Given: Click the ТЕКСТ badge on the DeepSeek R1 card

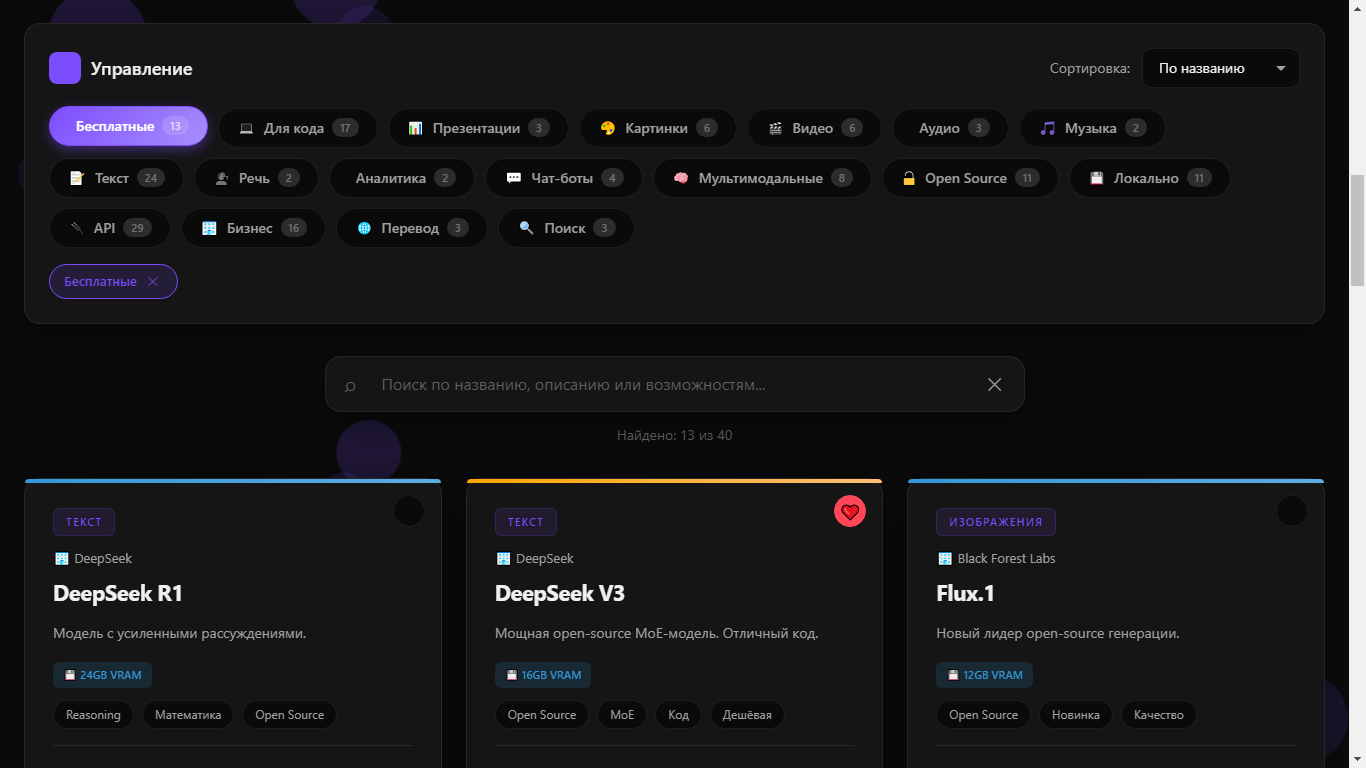Looking at the screenshot, I should (84, 522).
